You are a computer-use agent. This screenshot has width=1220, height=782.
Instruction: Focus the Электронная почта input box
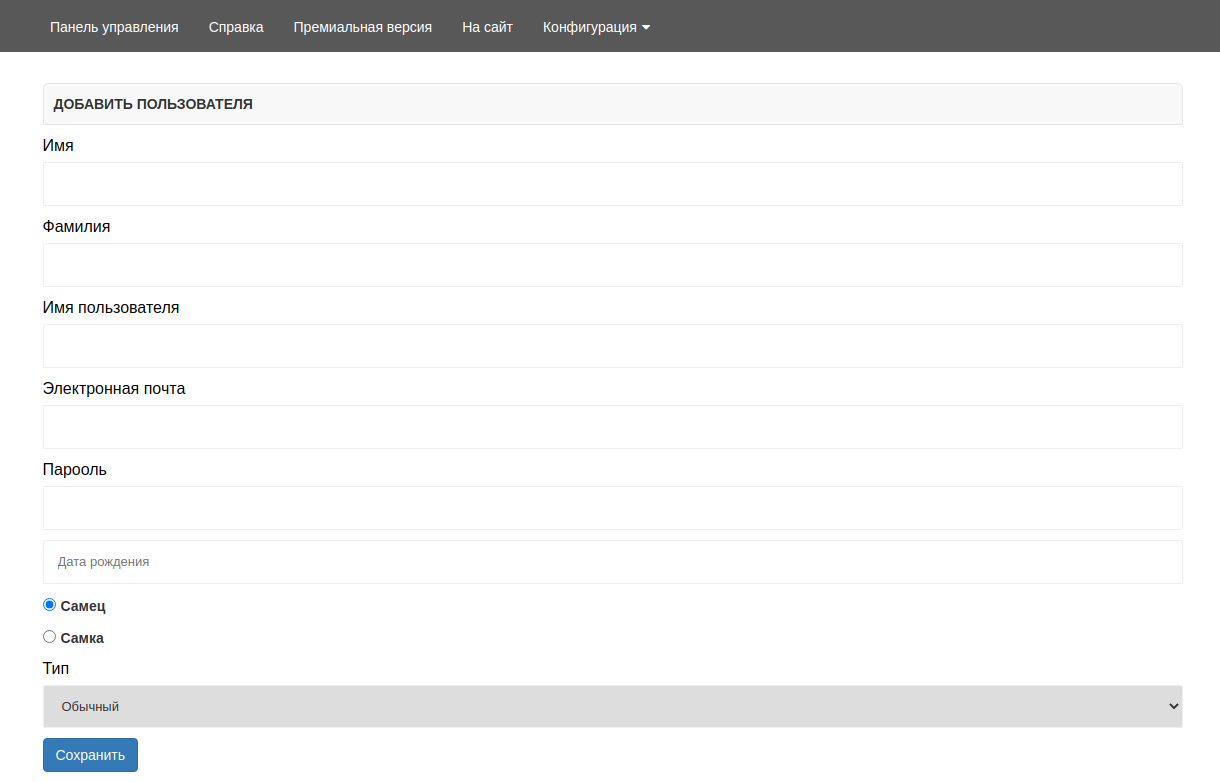(x=612, y=427)
